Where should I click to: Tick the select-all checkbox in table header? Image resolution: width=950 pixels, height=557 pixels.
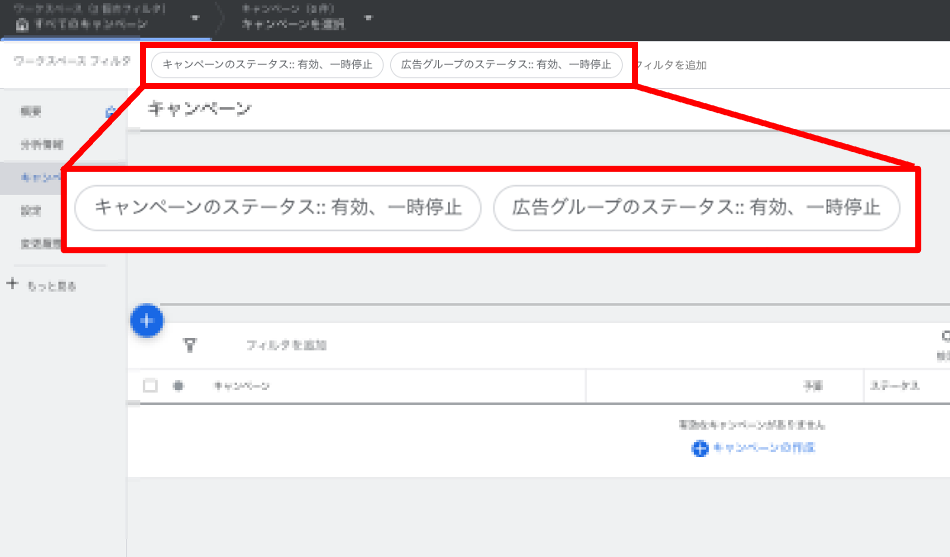pos(150,385)
